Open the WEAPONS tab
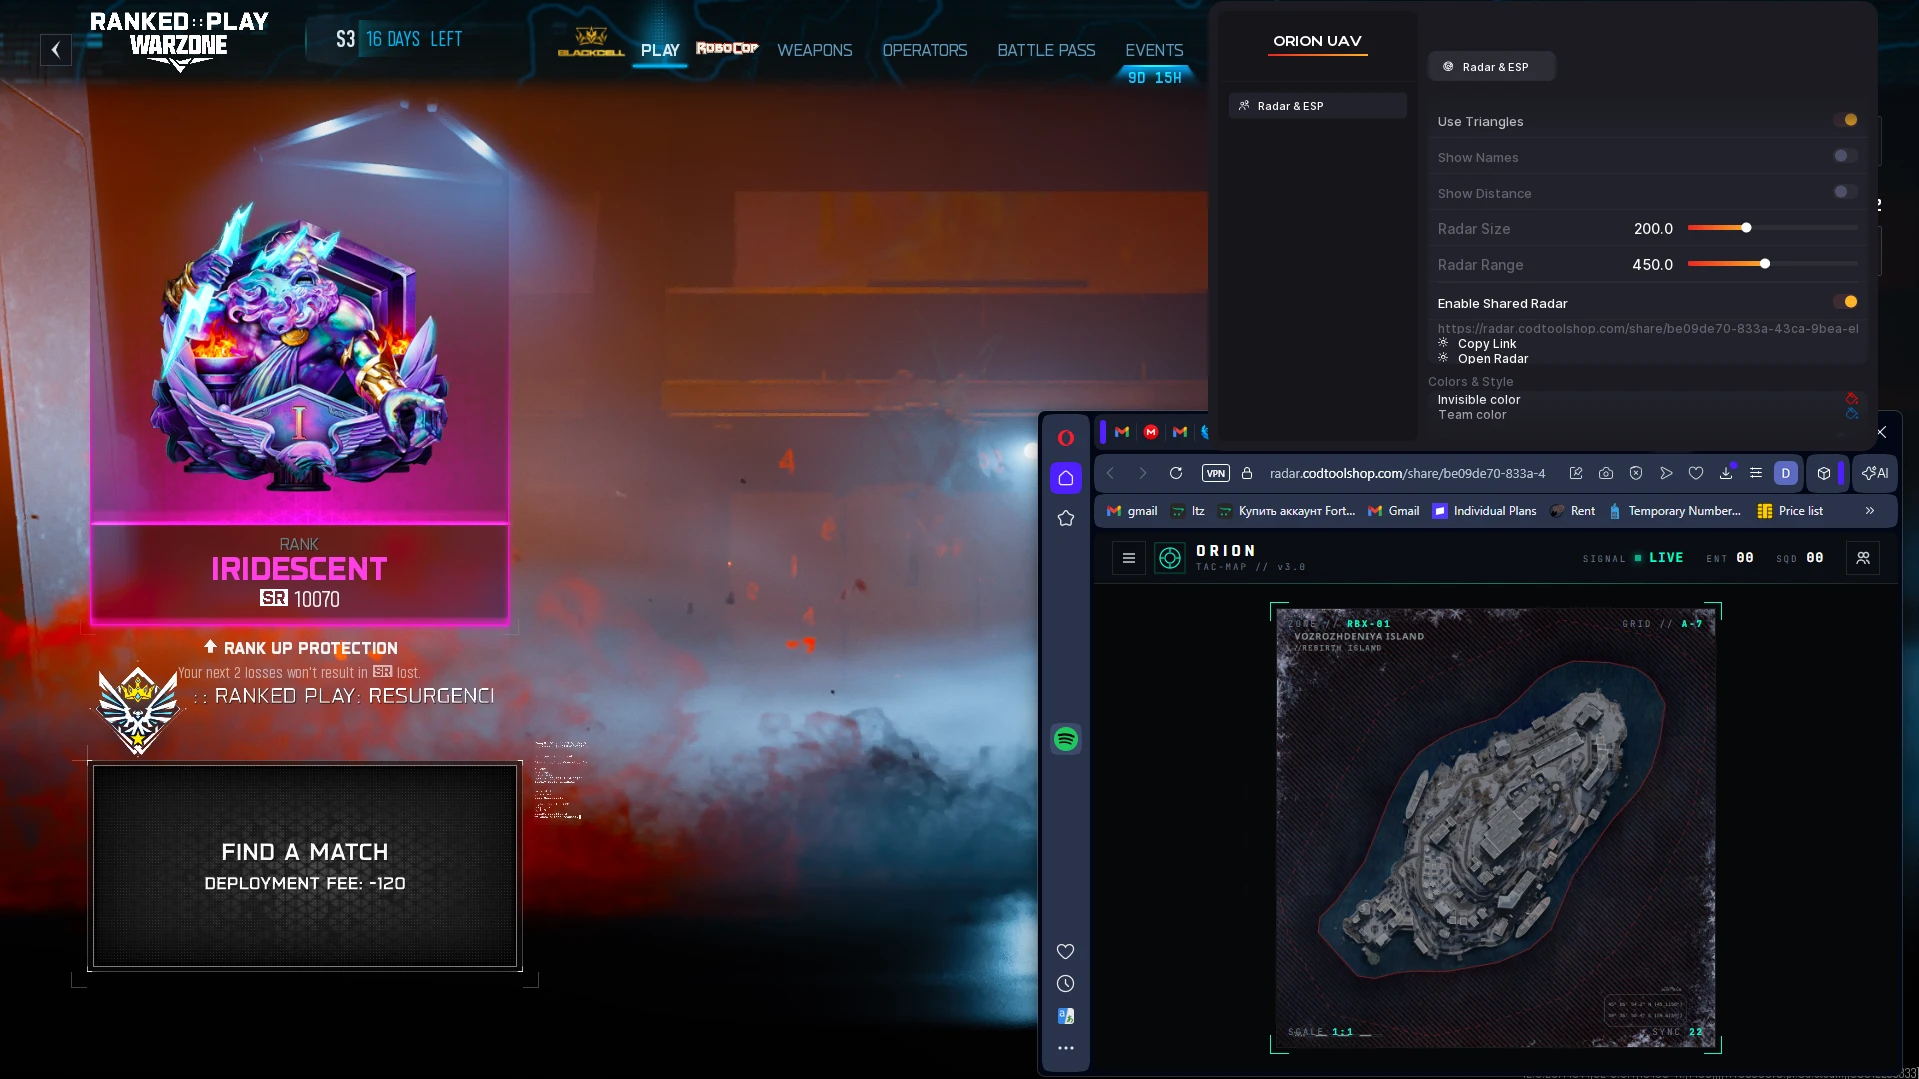The height and width of the screenshot is (1079, 1919). tap(815, 50)
